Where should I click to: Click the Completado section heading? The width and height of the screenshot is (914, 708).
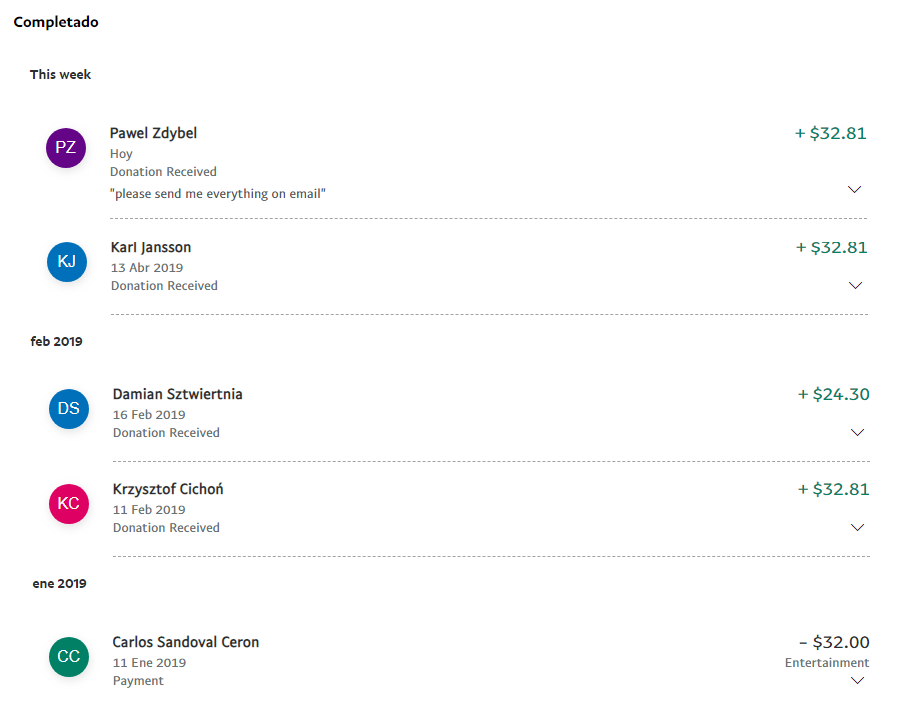click(56, 22)
